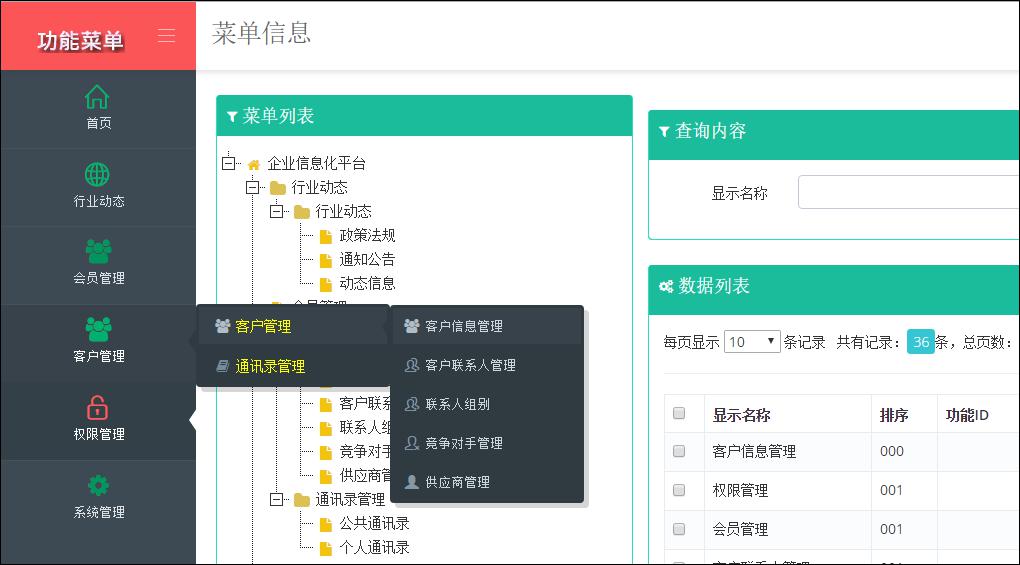Click into the 显示名称 search input field
The height and width of the screenshot is (565, 1020).
point(908,192)
